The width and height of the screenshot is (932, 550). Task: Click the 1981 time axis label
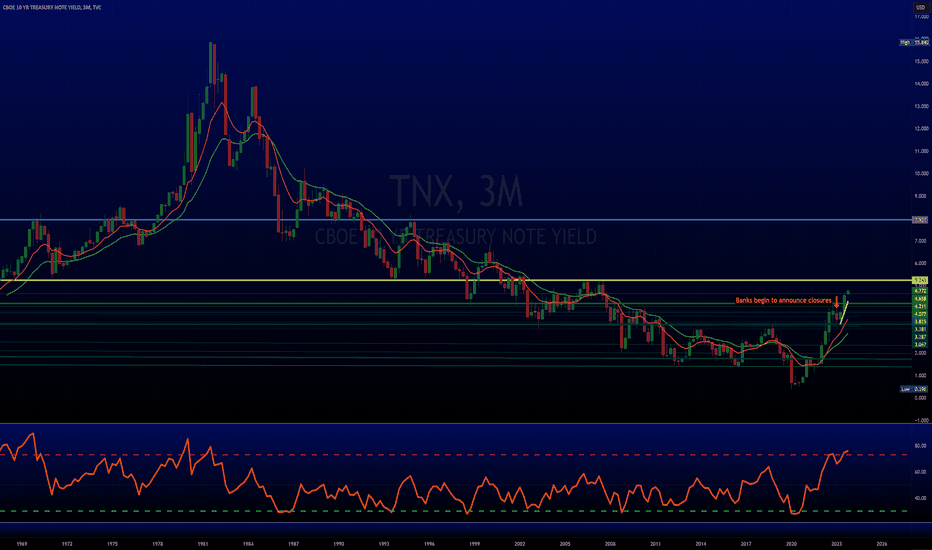coord(203,544)
